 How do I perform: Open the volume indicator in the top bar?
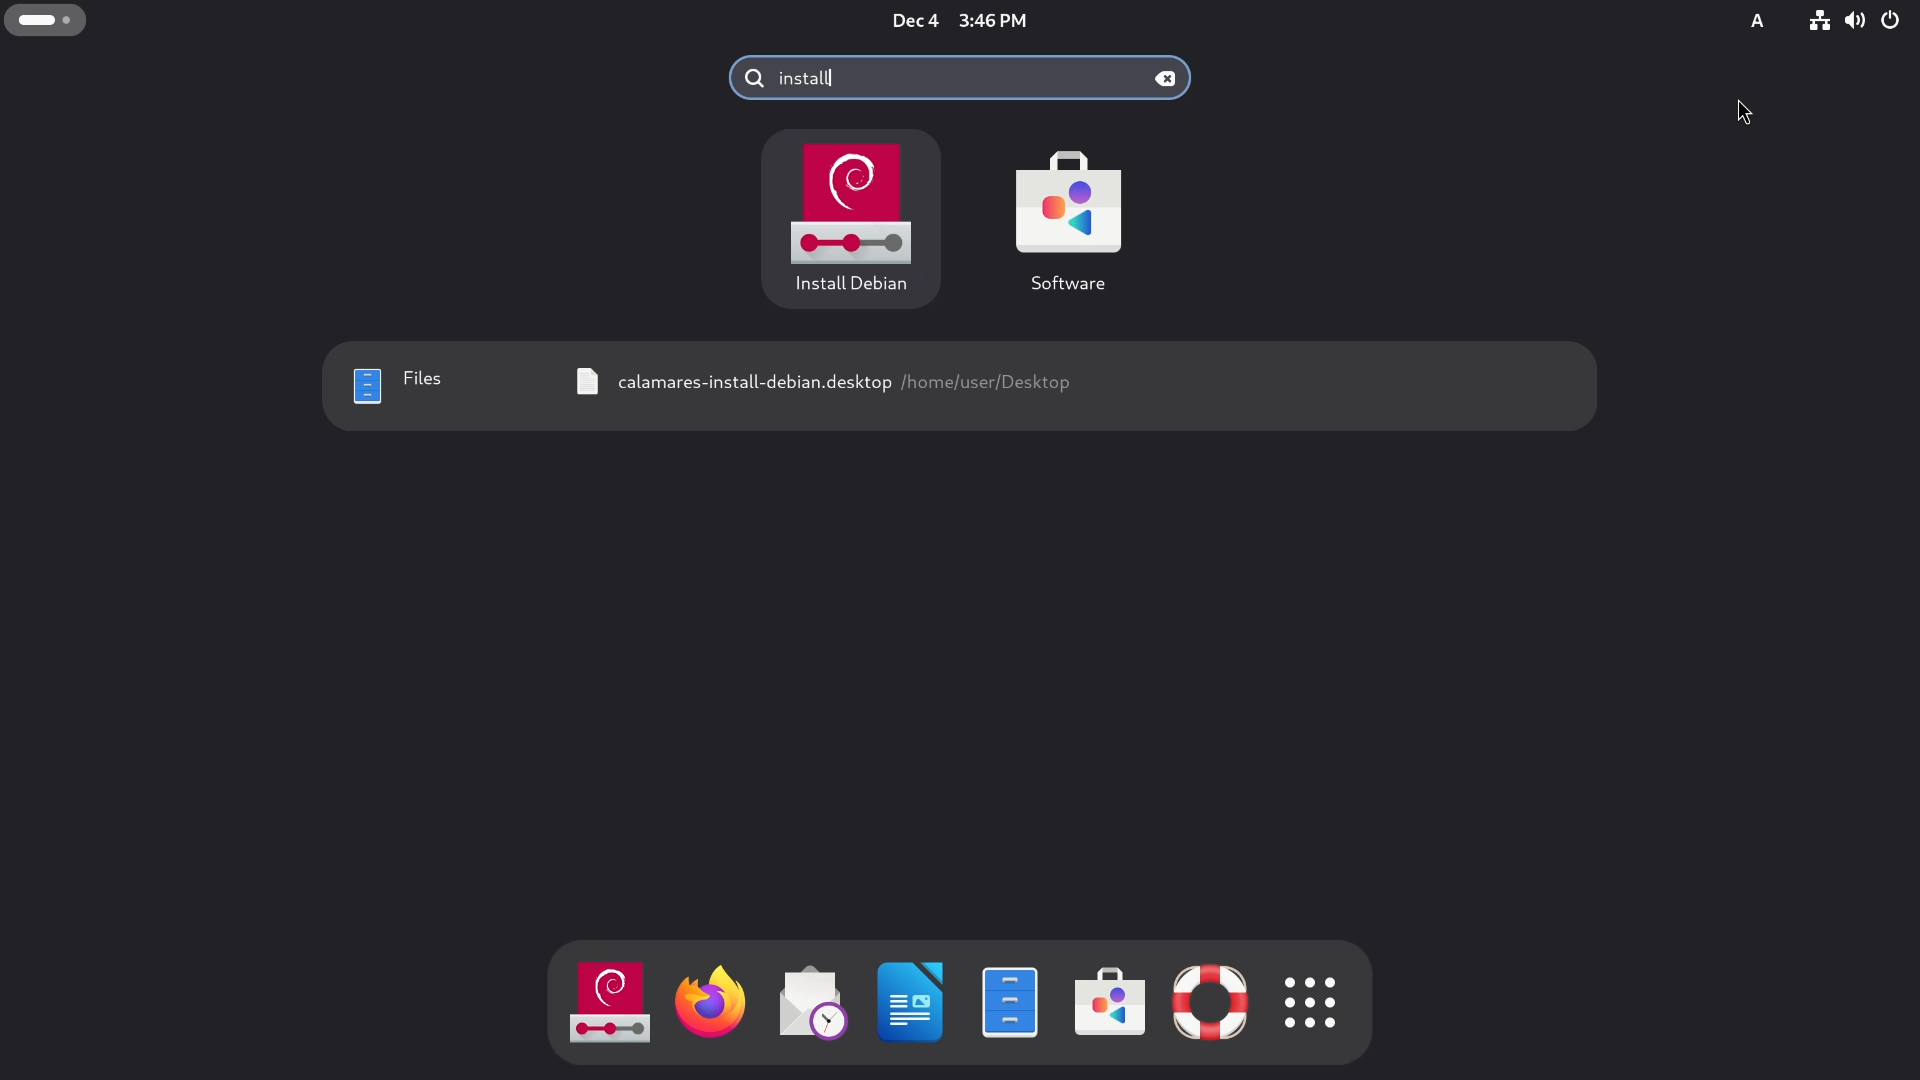pos(1855,20)
